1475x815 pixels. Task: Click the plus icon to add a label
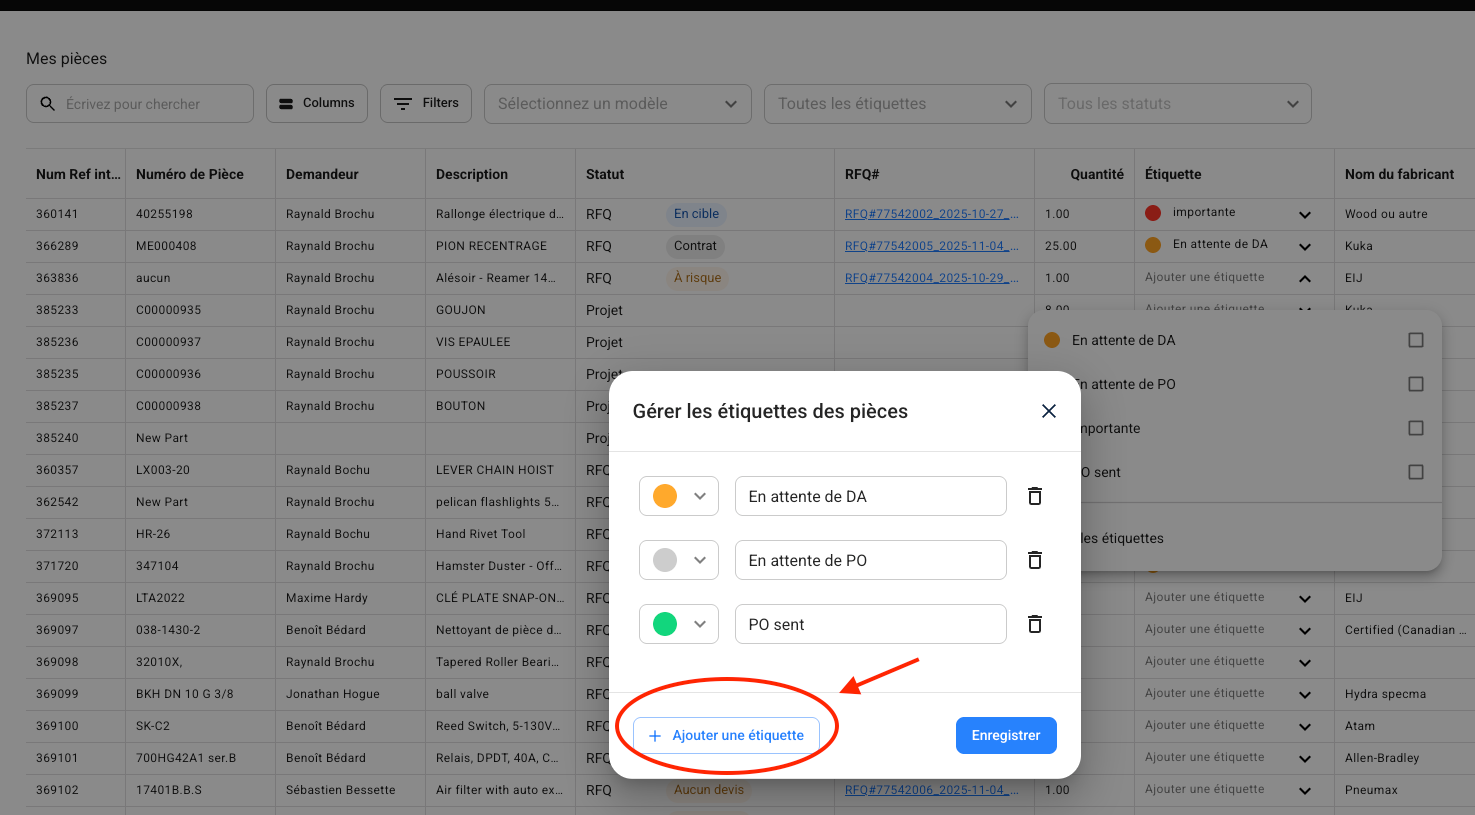[655, 736]
